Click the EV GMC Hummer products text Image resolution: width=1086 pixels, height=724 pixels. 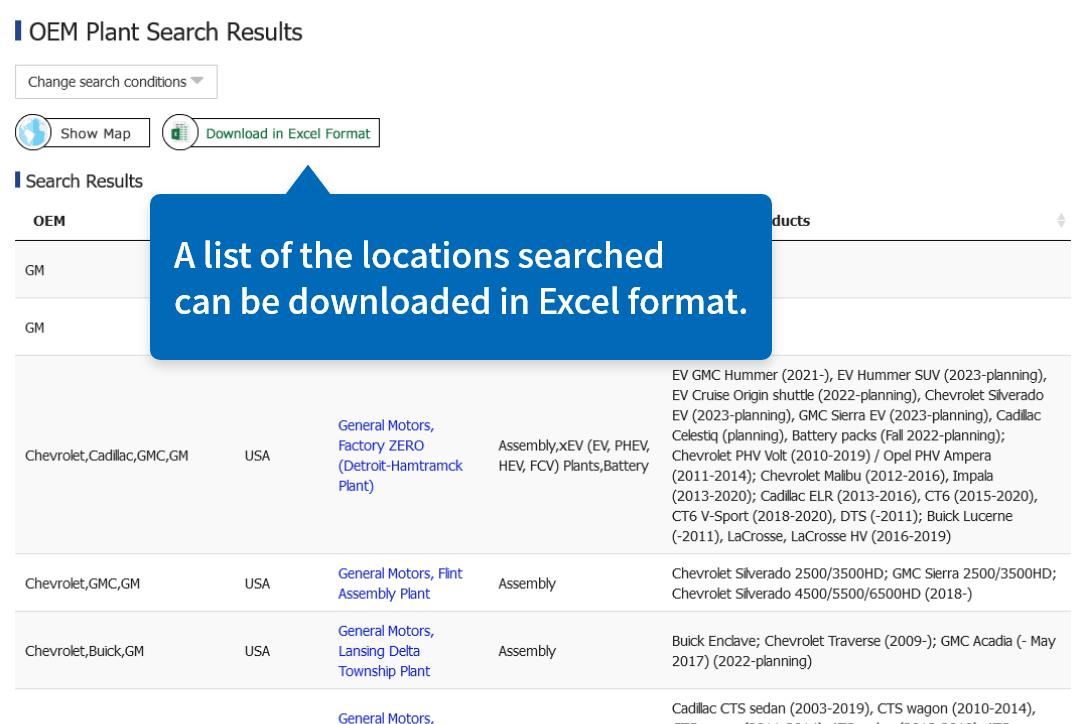tap(859, 455)
